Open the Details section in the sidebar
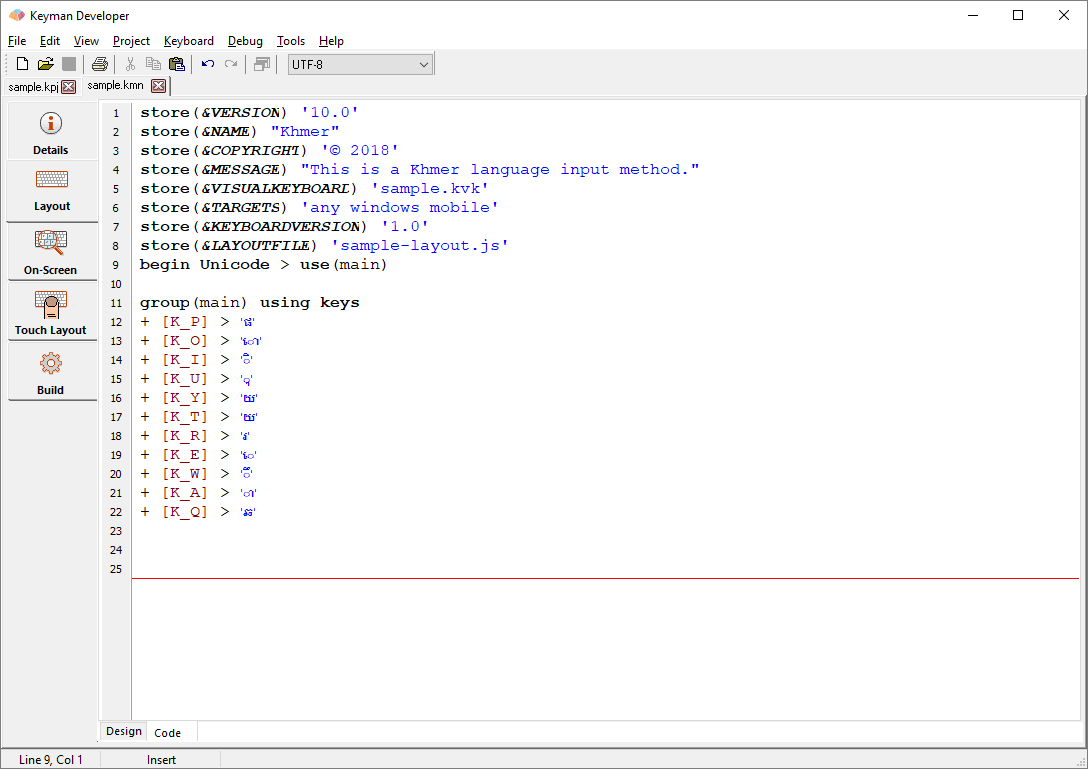Viewport: 1088px width, 769px height. pos(51,133)
